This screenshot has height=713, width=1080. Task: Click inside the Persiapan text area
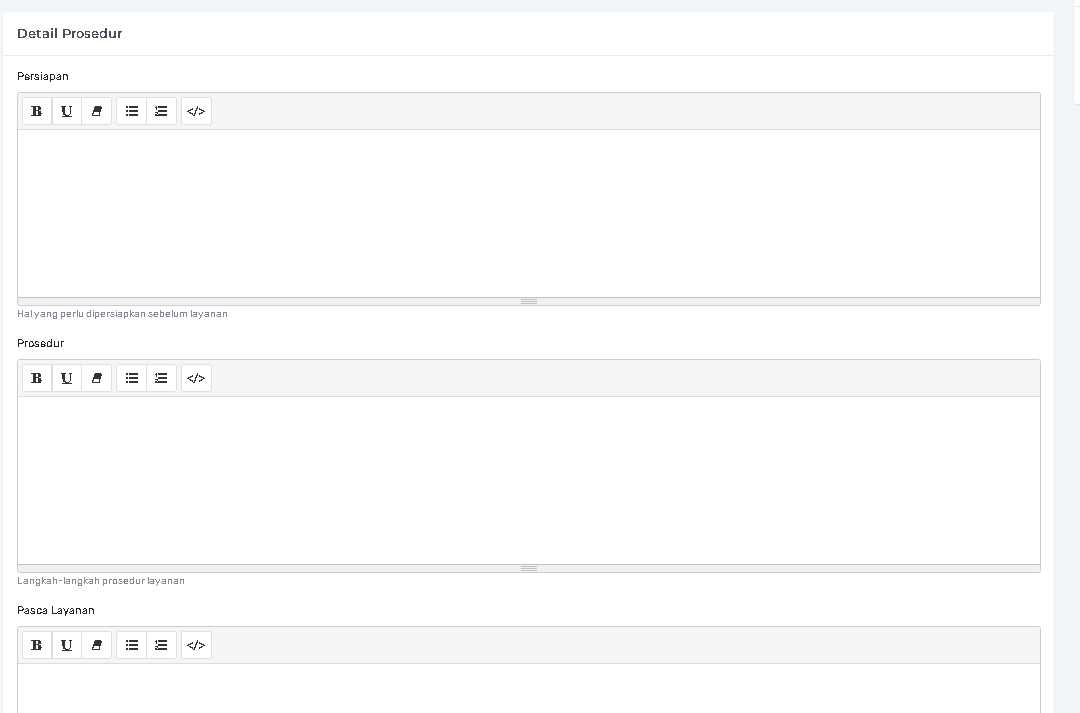[x=528, y=212]
